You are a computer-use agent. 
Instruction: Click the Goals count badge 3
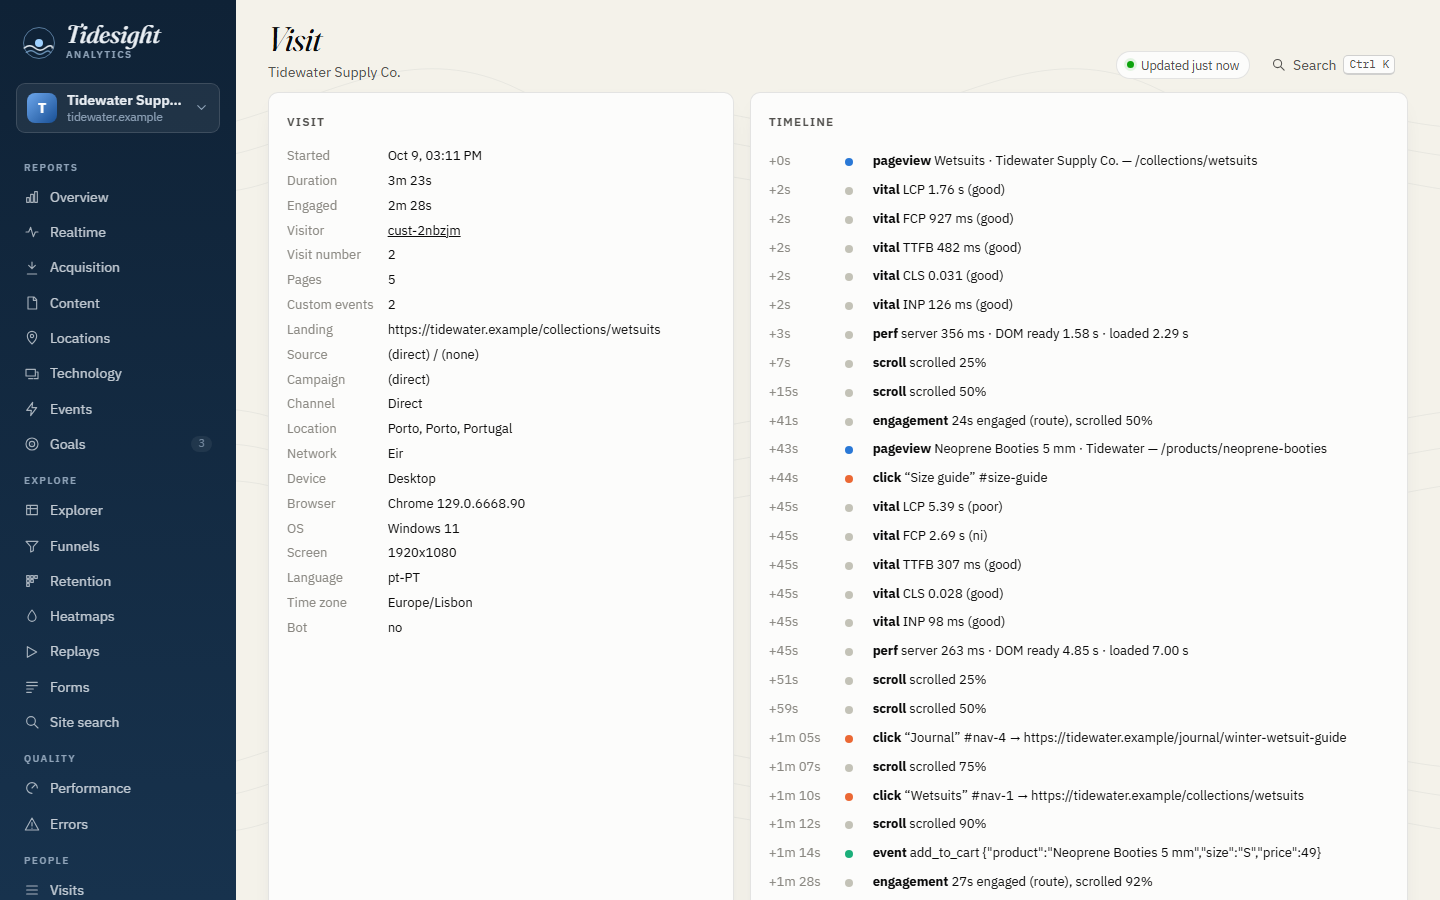(201, 444)
